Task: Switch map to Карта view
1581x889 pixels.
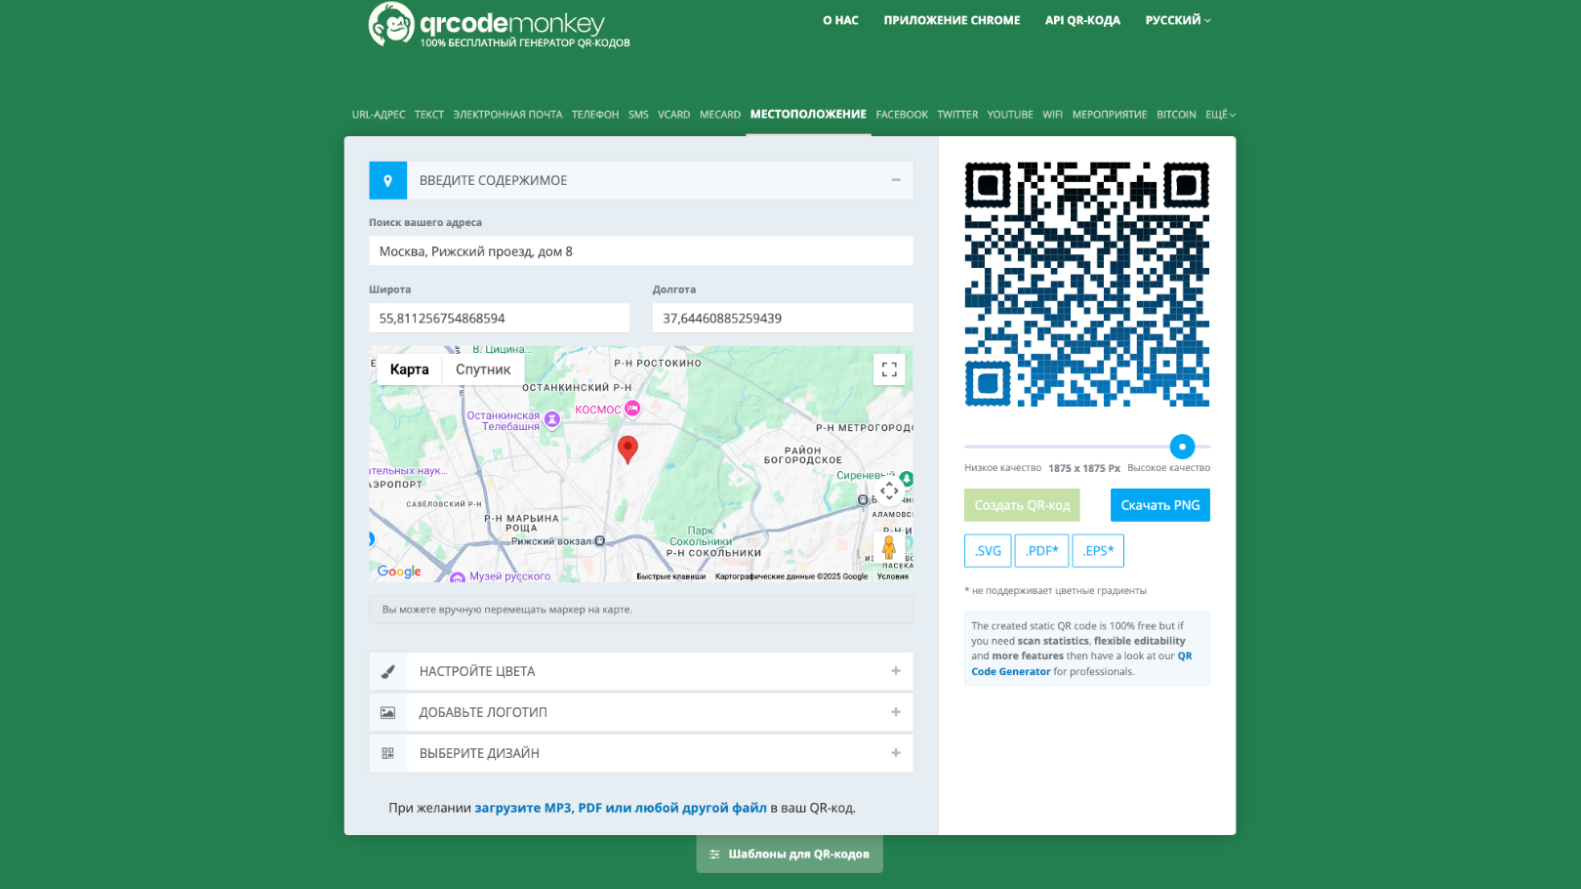Action: pos(409,370)
